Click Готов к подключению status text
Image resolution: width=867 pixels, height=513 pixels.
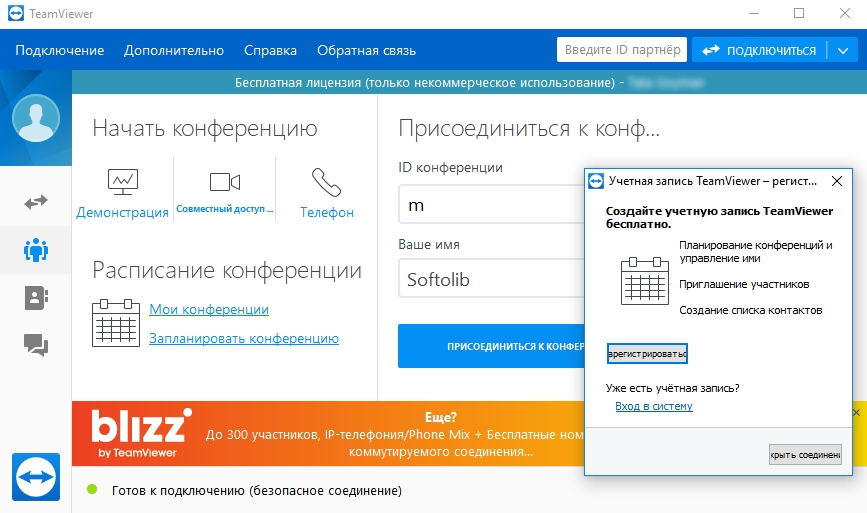pos(257,490)
